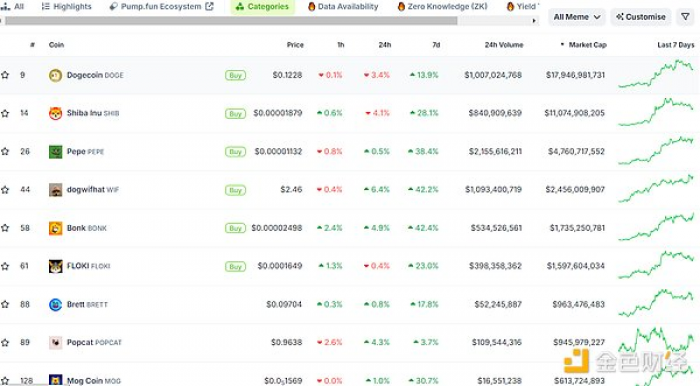The width and height of the screenshot is (700, 386).
Task: Click the Brett coin logo
Action: [x=55, y=304]
